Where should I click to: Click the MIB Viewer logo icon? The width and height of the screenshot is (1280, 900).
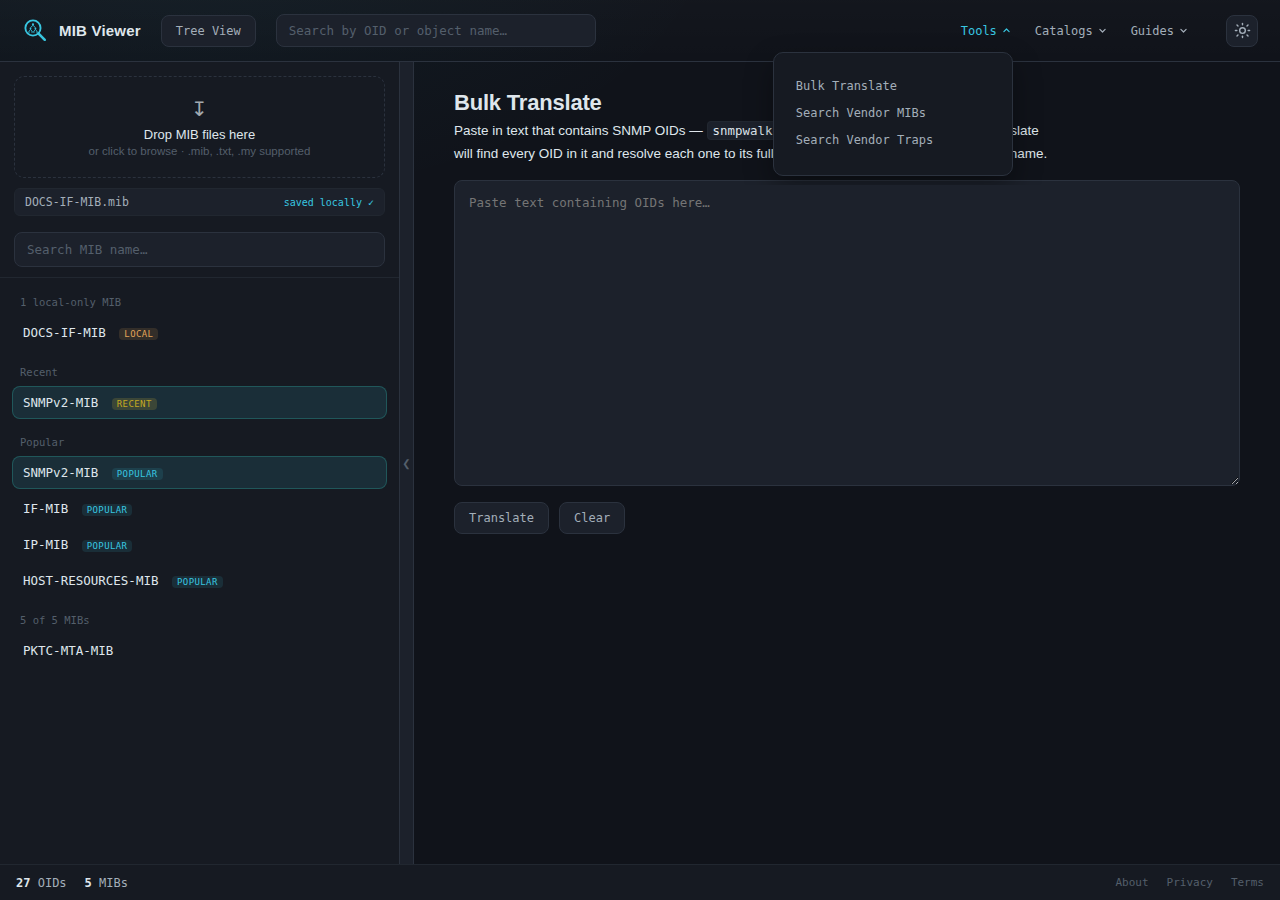(x=35, y=30)
